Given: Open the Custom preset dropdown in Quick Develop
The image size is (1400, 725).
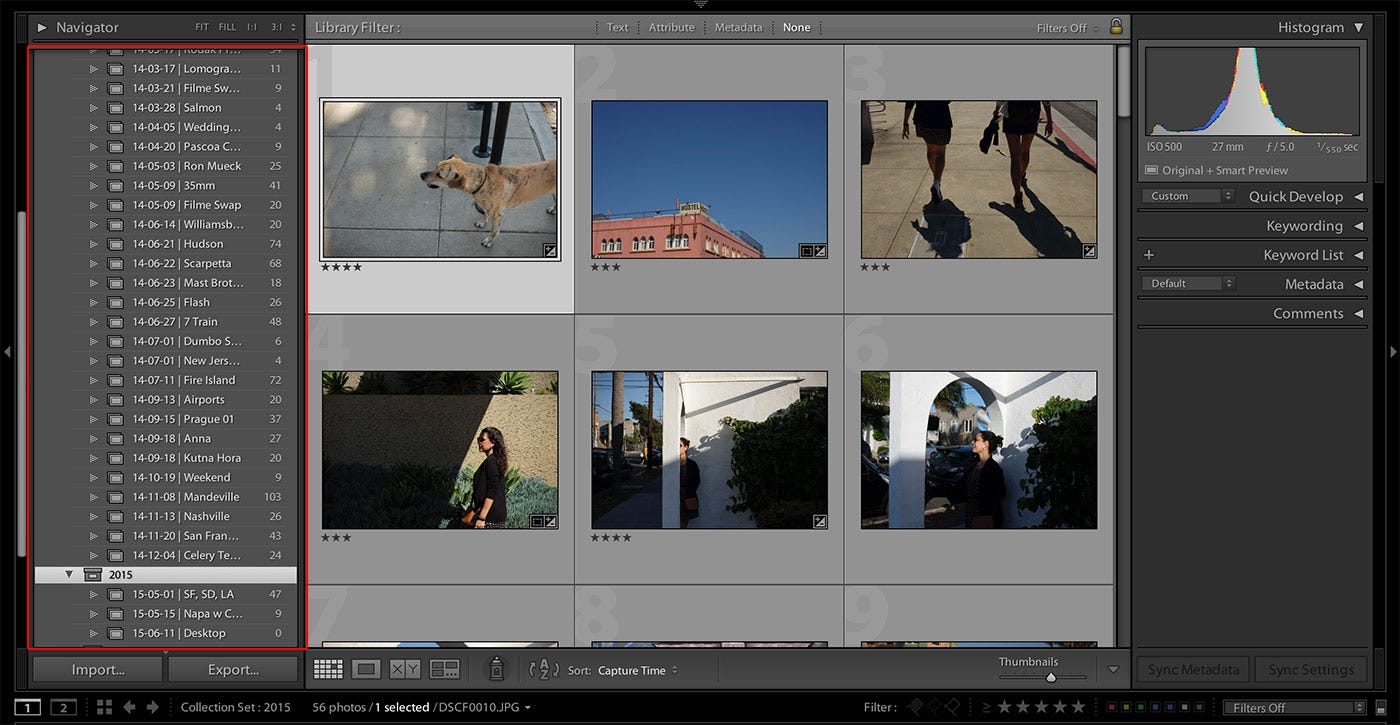Looking at the screenshot, I should (x=1188, y=196).
